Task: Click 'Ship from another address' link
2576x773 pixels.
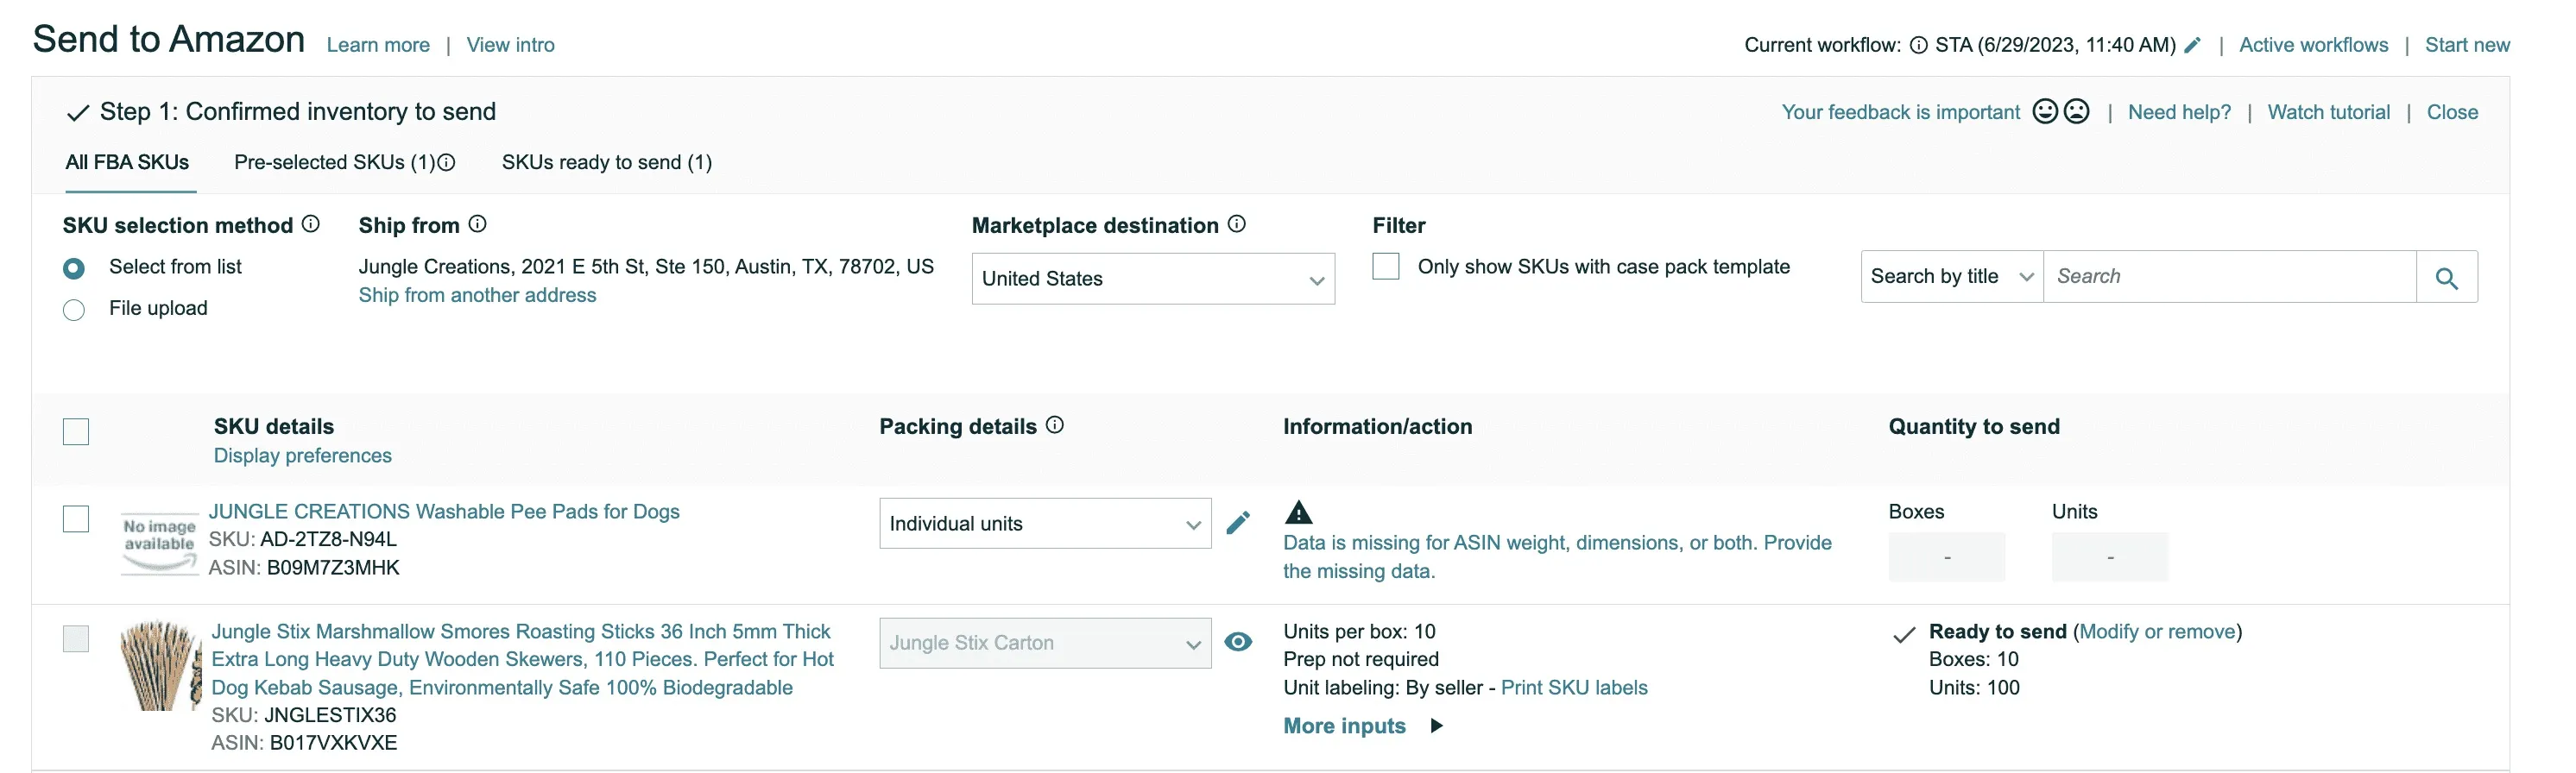Action: (477, 295)
